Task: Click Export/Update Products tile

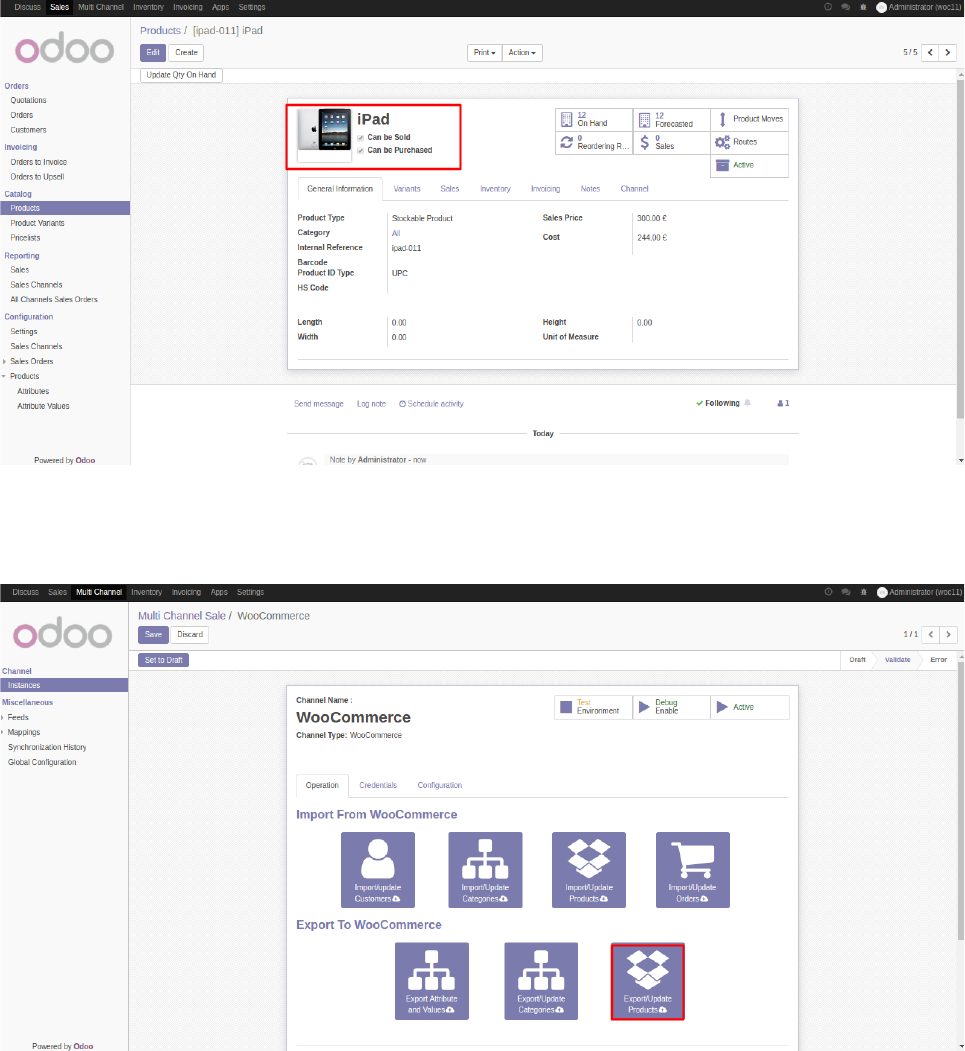Action: 647,981
